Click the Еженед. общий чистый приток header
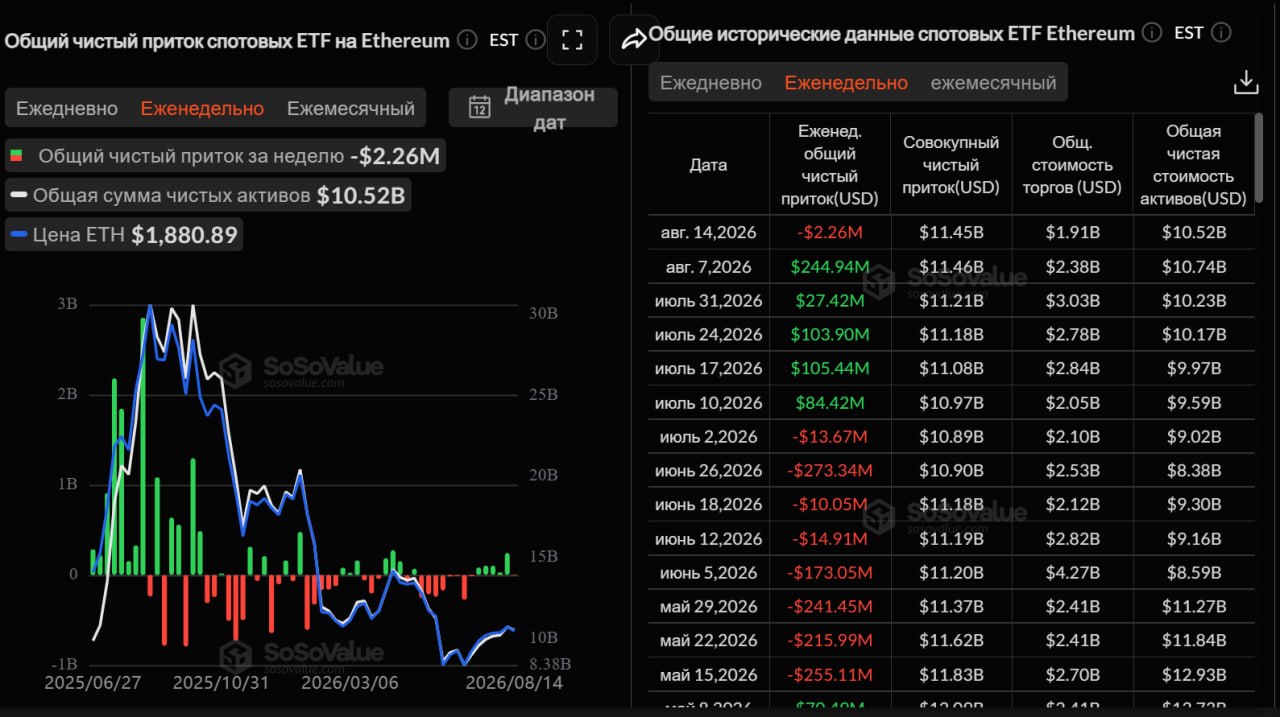The height and width of the screenshot is (717, 1280). [830, 165]
